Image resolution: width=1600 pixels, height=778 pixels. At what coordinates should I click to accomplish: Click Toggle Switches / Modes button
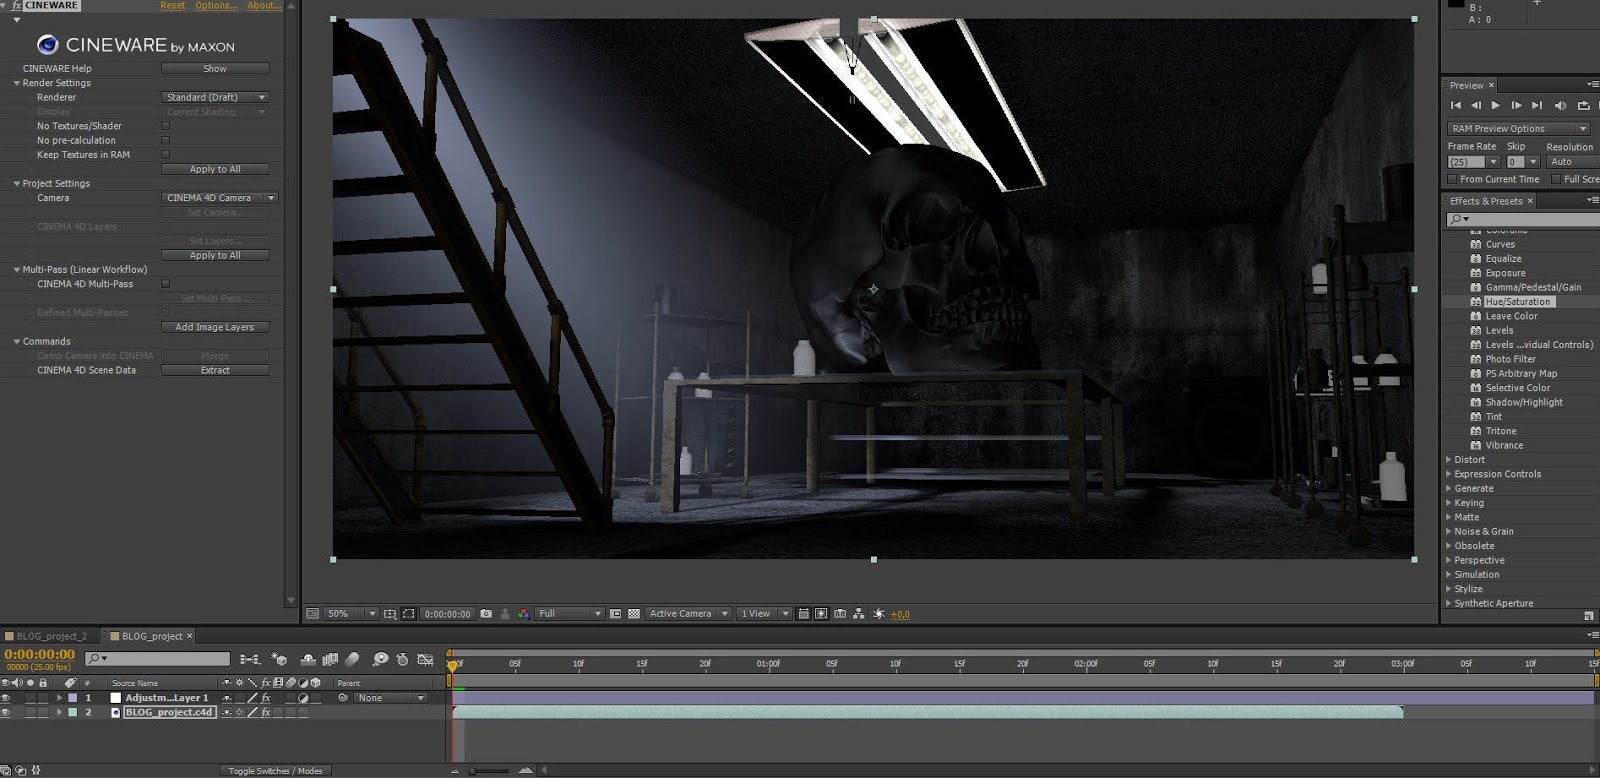(275, 771)
